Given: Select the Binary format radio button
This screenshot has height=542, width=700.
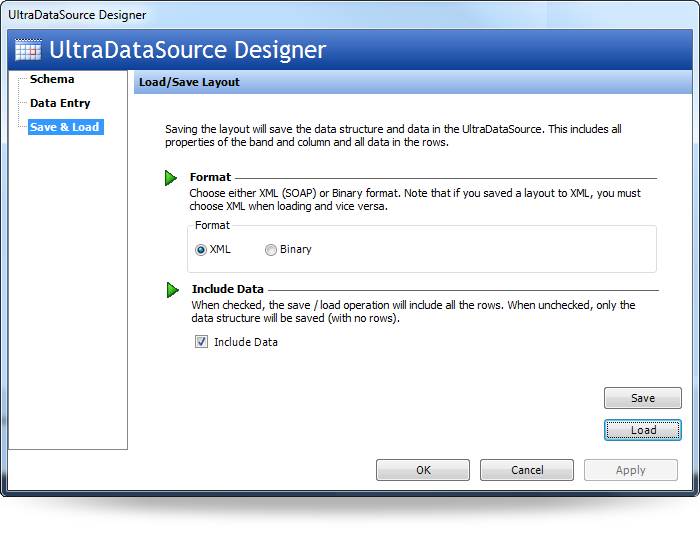Looking at the screenshot, I should tap(271, 250).
